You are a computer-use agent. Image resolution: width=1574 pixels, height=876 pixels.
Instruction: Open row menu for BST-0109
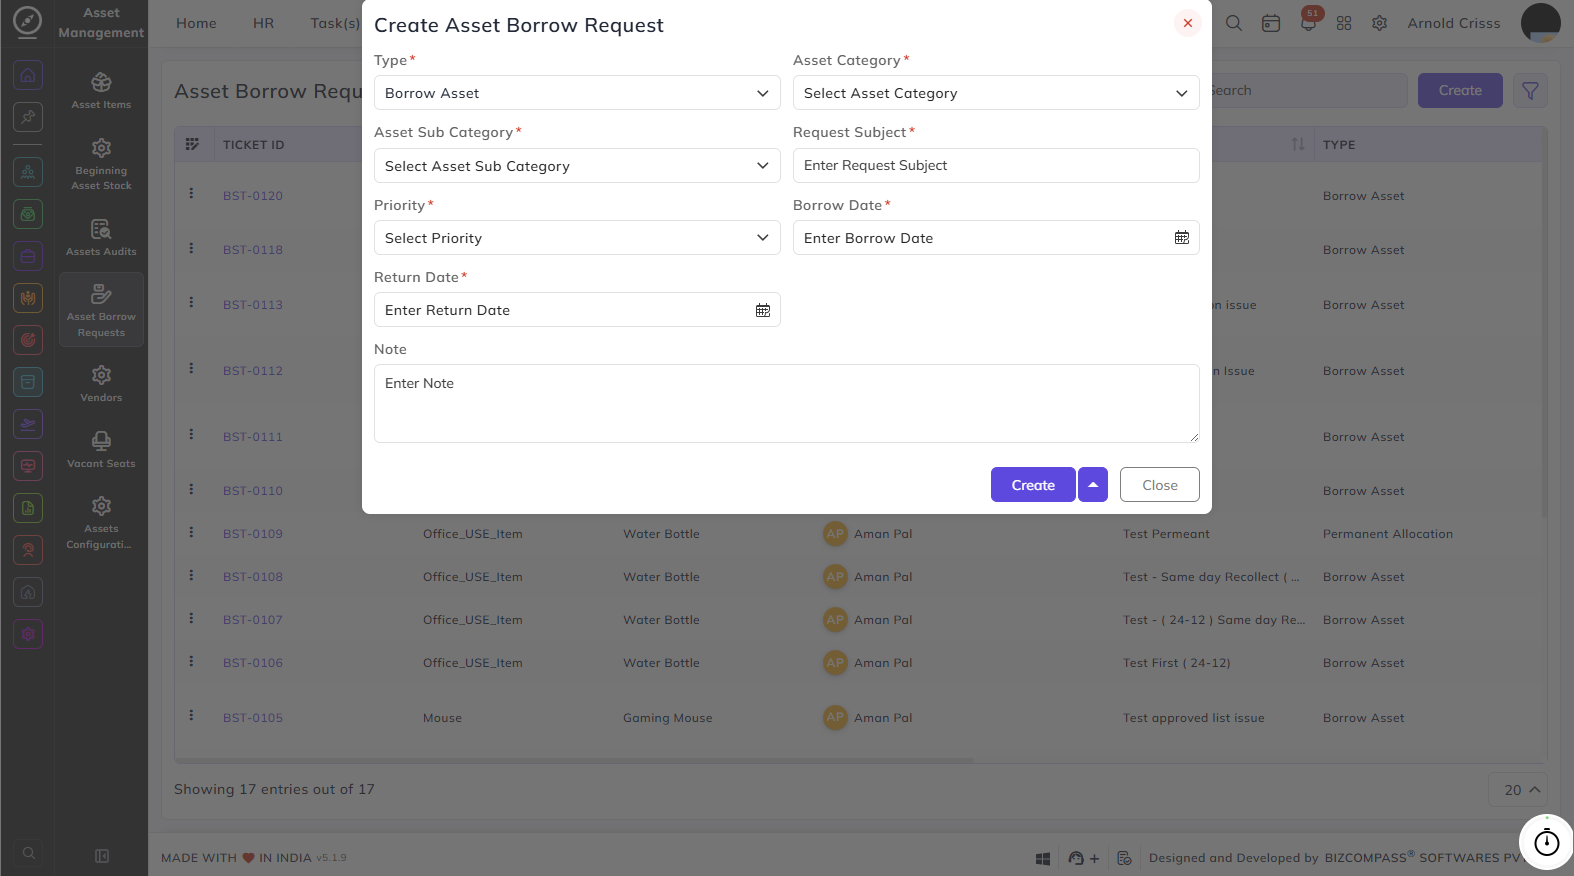pos(191,532)
